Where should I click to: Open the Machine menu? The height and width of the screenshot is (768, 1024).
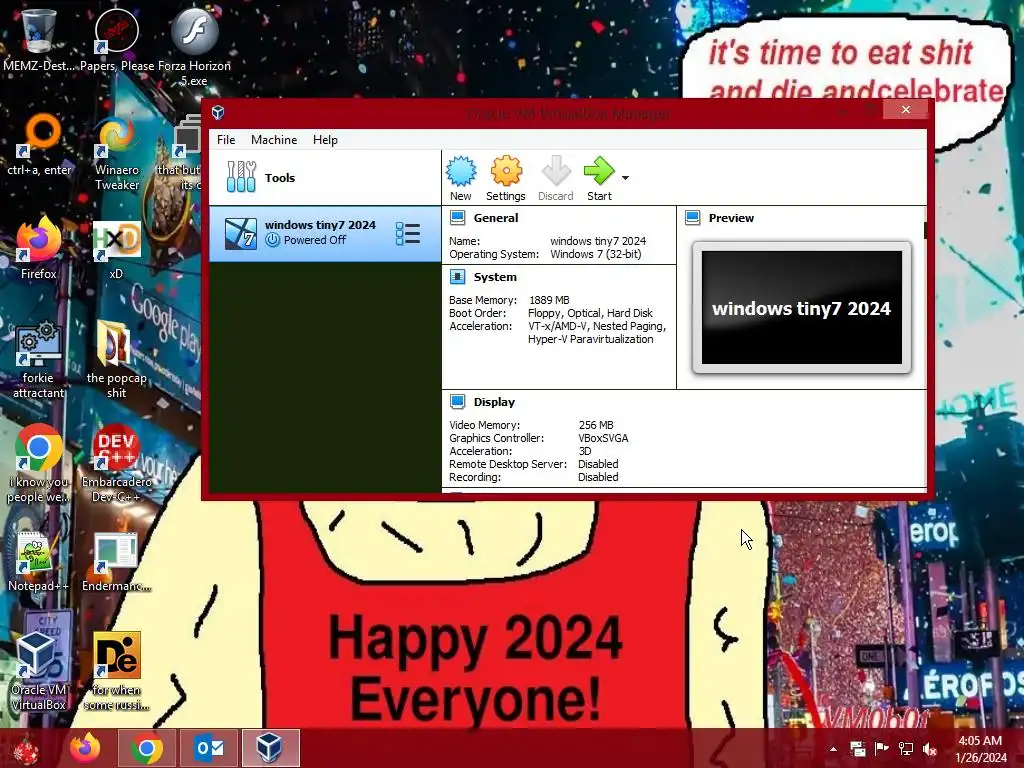point(274,140)
